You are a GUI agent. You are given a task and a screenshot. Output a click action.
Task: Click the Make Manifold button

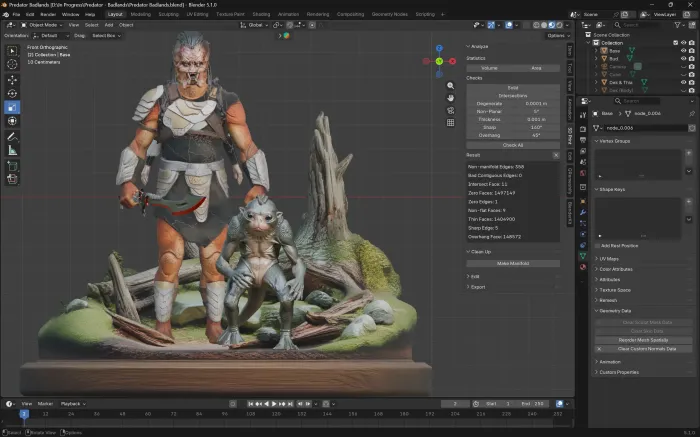click(513, 264)
